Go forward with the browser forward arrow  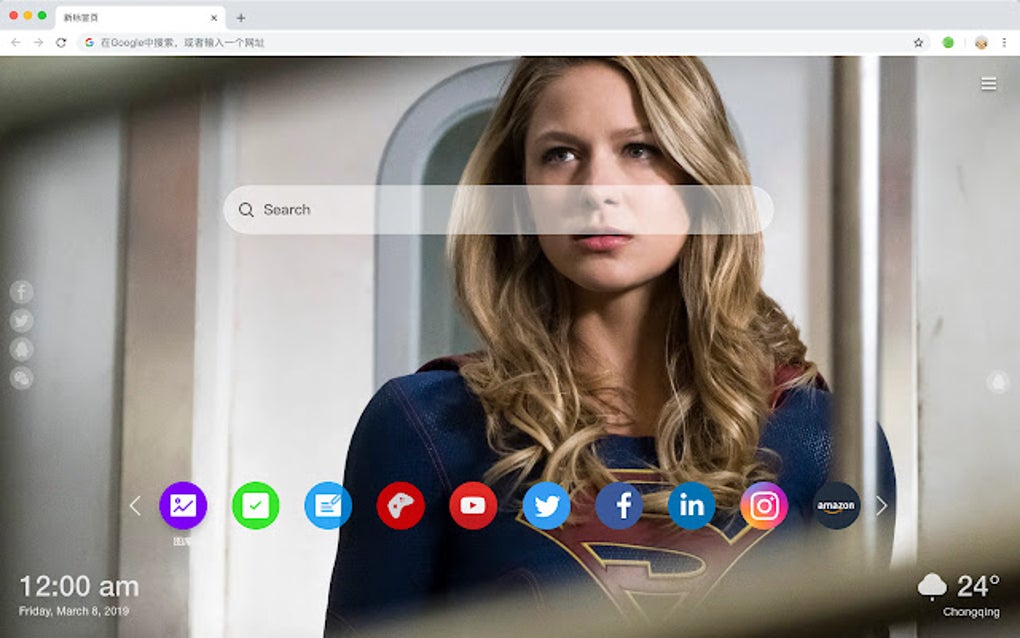pos(38,42)
